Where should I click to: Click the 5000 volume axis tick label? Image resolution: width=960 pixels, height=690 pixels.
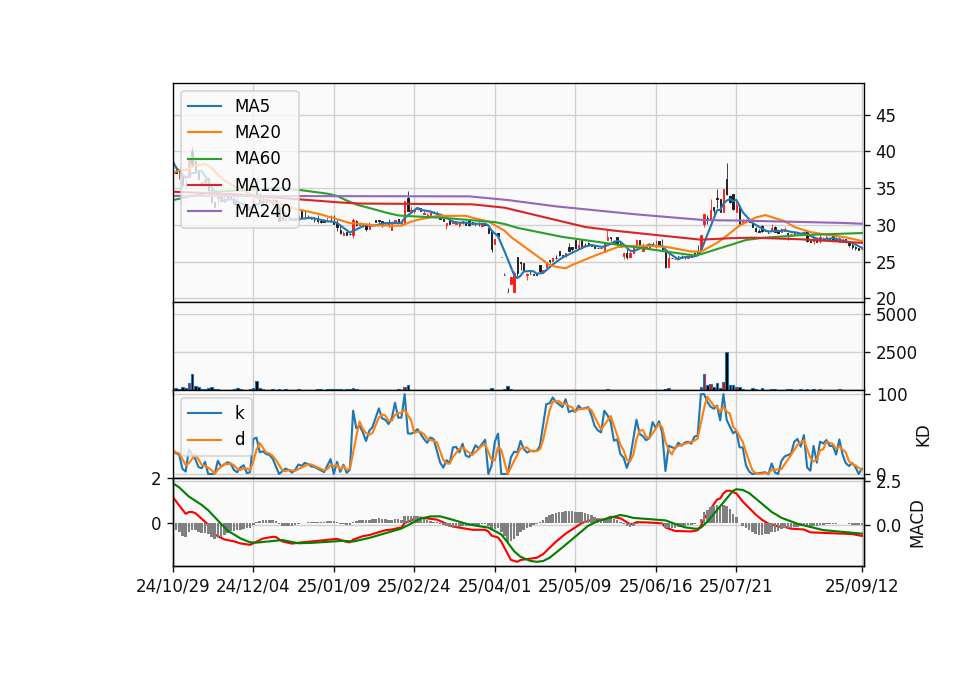[x=896, y=315]
